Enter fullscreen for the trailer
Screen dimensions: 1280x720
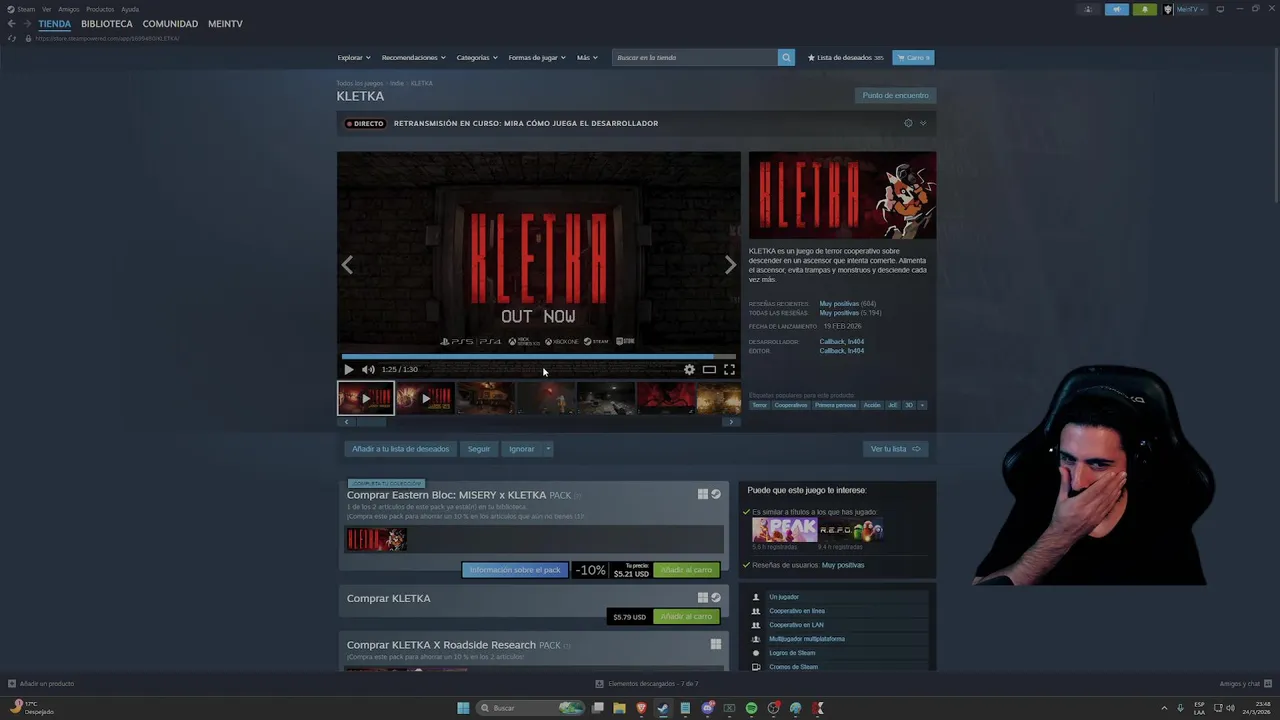pyautogui.click(x=729, y=370)
